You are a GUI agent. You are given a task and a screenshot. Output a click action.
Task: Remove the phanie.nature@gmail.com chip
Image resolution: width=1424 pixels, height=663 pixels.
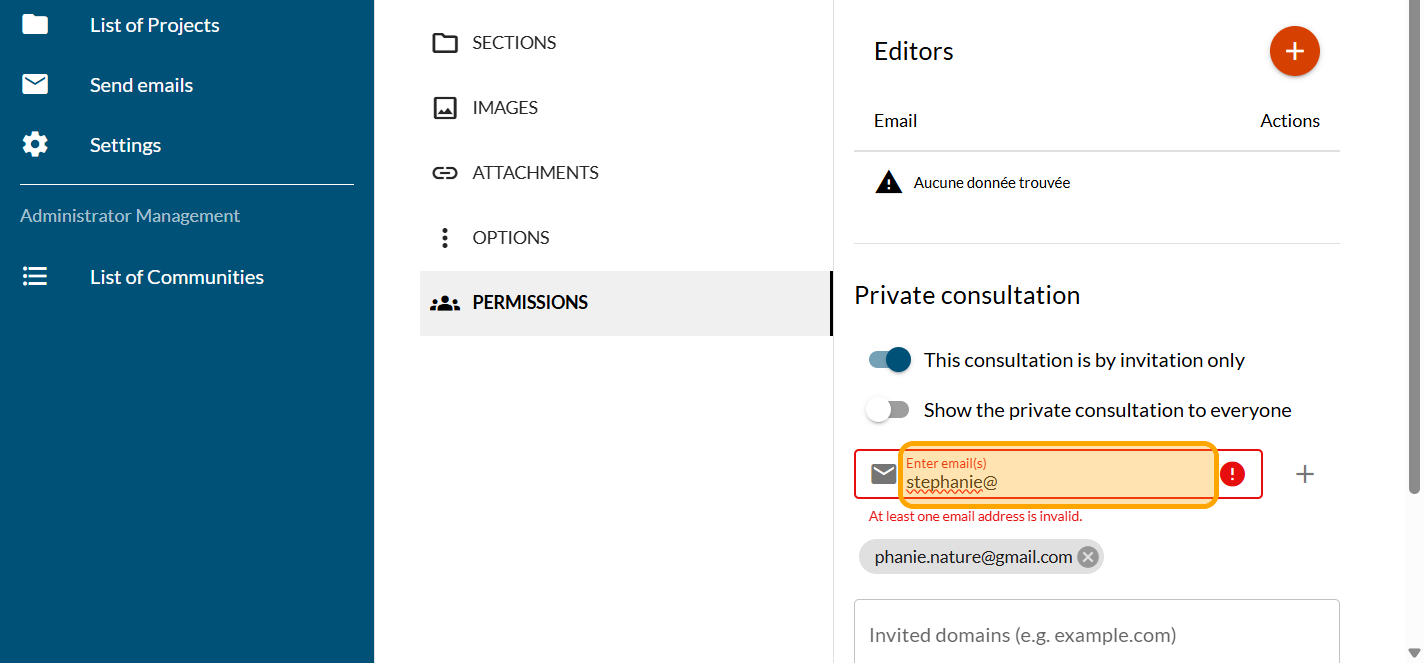tap(1088, 557)
